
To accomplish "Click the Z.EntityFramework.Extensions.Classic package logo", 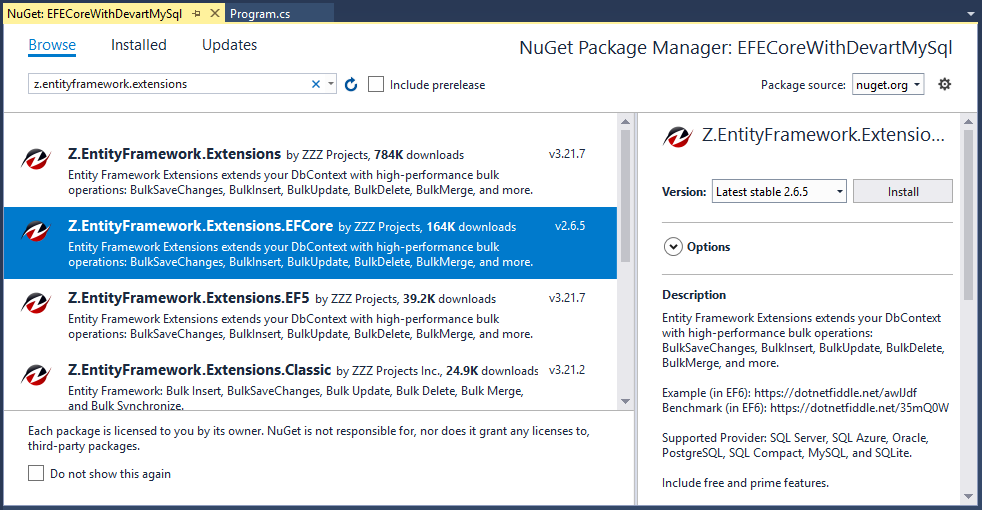I will click(x=35, y=375).
